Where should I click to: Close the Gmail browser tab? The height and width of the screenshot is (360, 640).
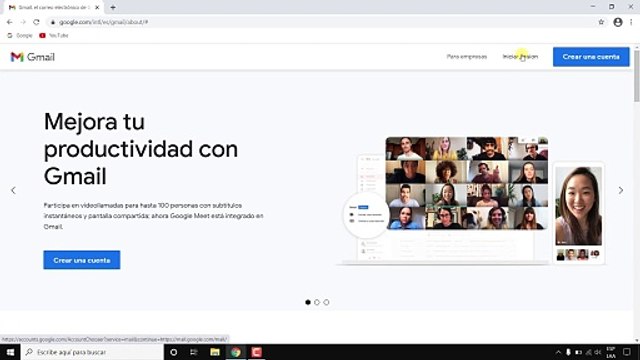(97, 7)
